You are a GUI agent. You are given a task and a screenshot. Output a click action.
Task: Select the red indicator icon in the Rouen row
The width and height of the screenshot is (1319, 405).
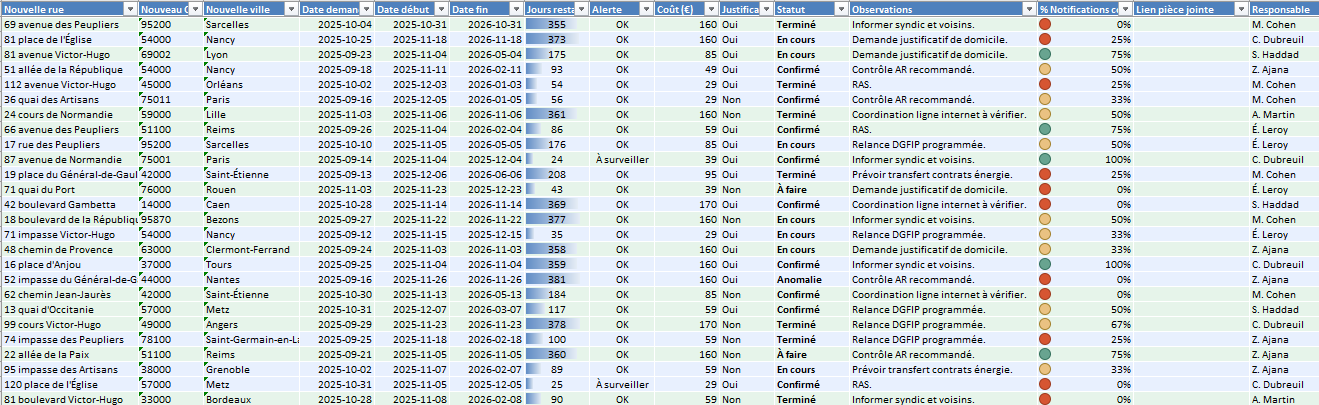pos(1045,189)
